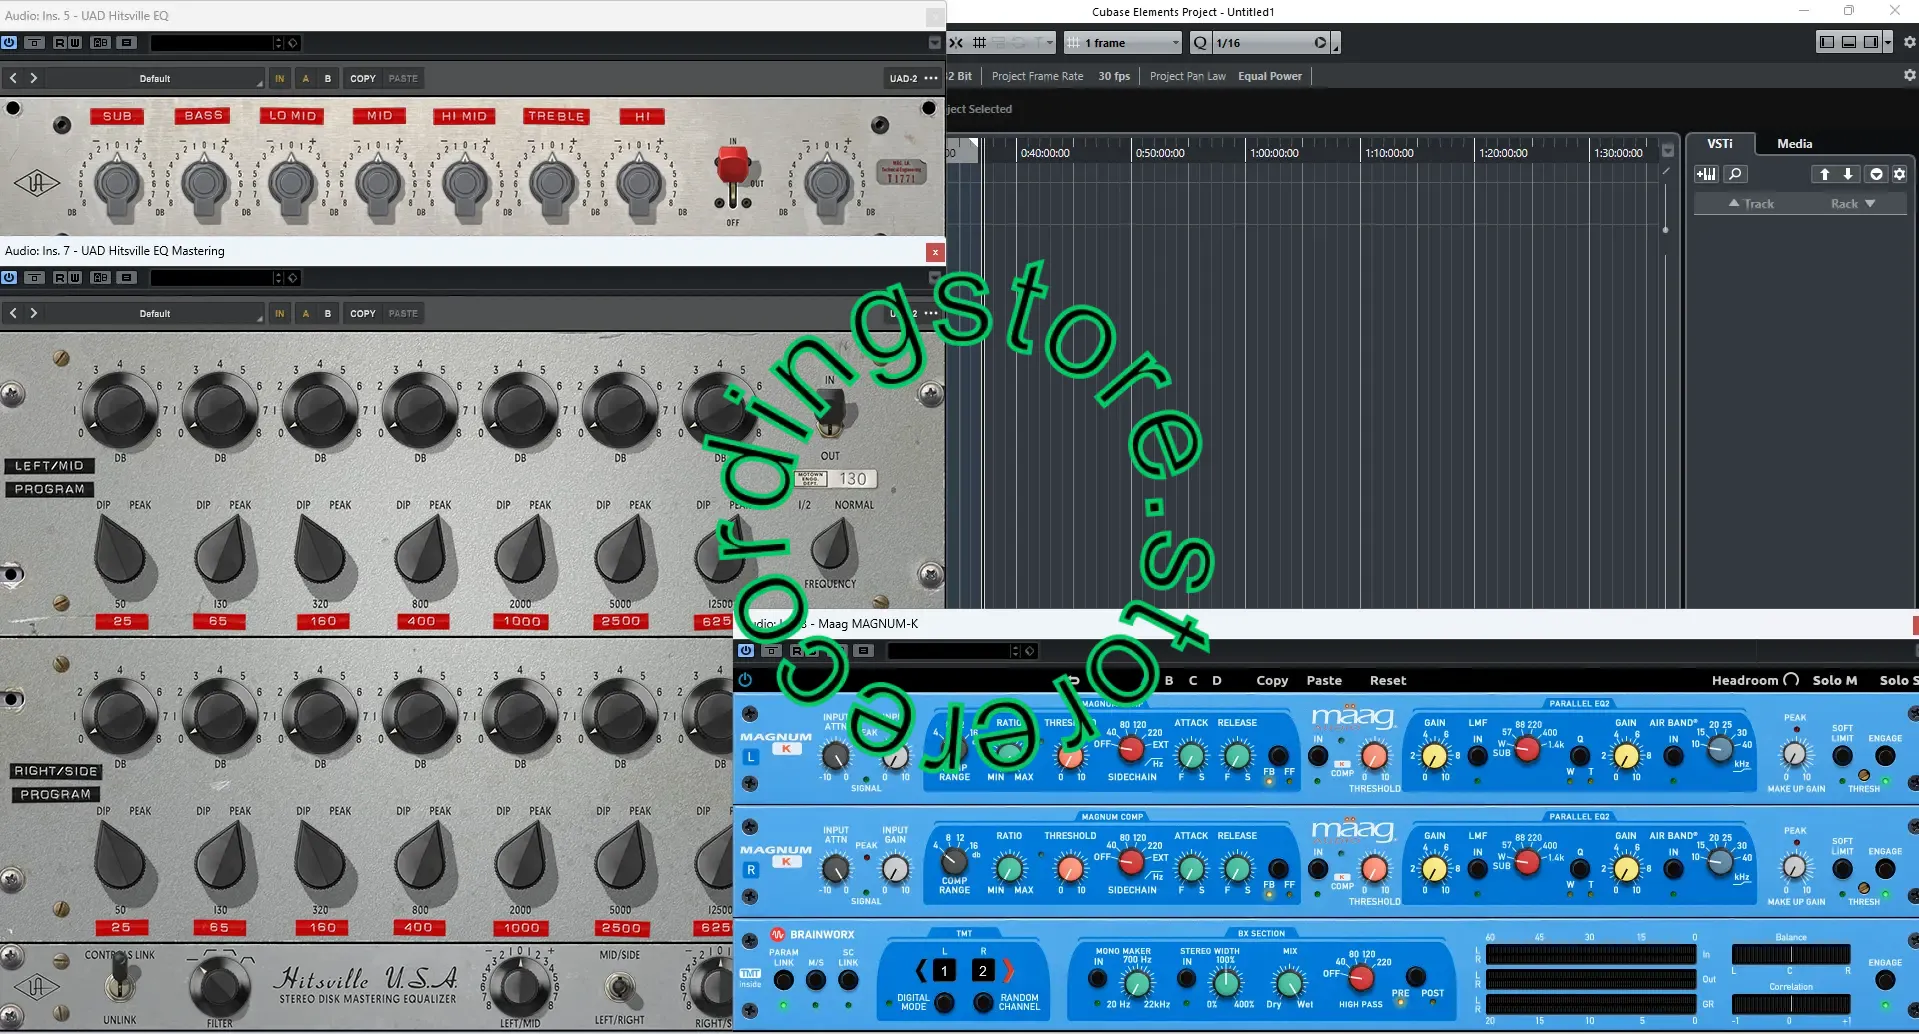Toggle Brainworx section ENGAGE button
The image size is (1919, 1034).
[x=1885, y=981]
